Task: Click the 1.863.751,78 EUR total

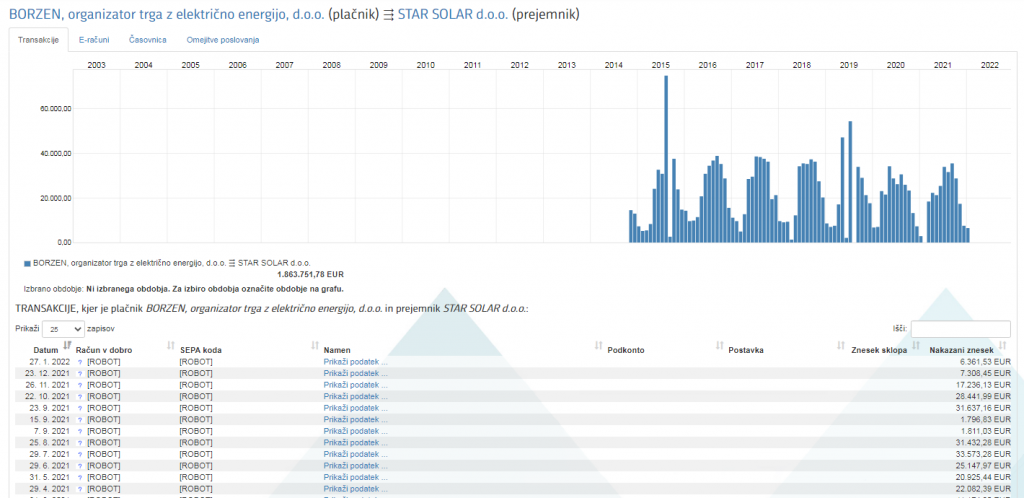Action: pos(311,274)
